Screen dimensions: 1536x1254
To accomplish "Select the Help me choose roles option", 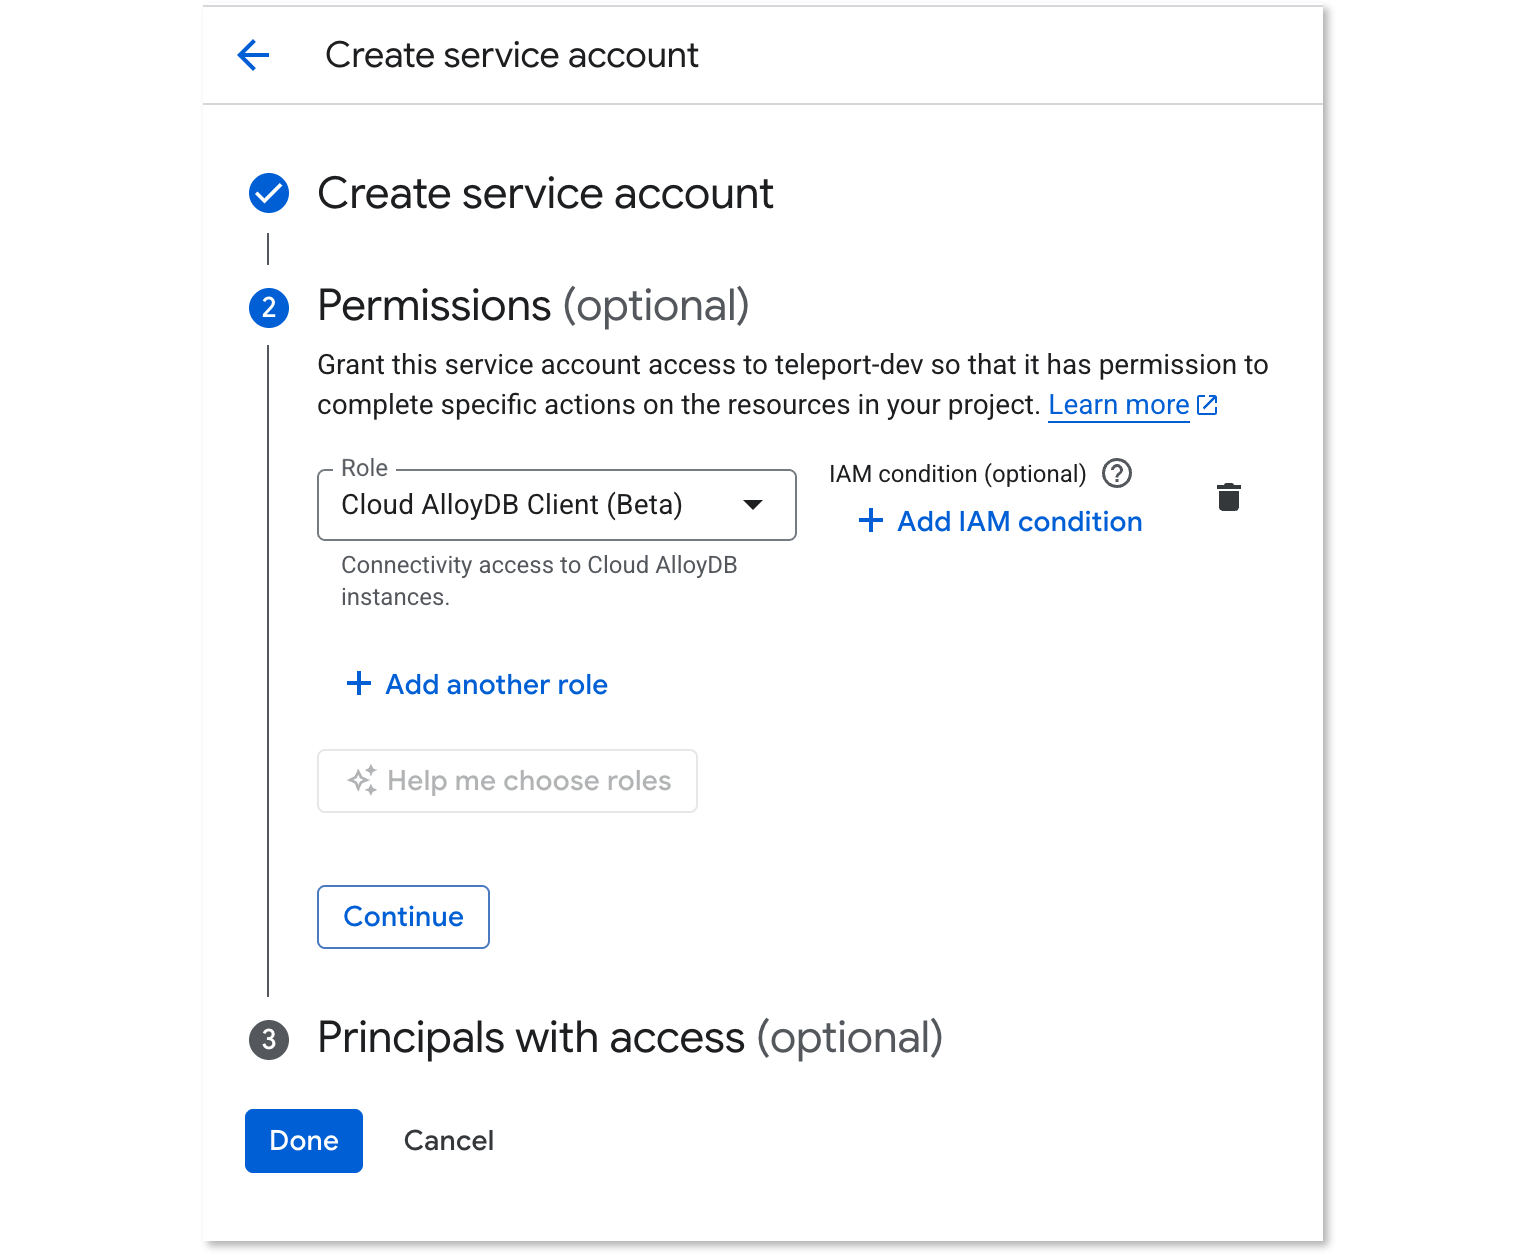I will click(x=507, y=781).
